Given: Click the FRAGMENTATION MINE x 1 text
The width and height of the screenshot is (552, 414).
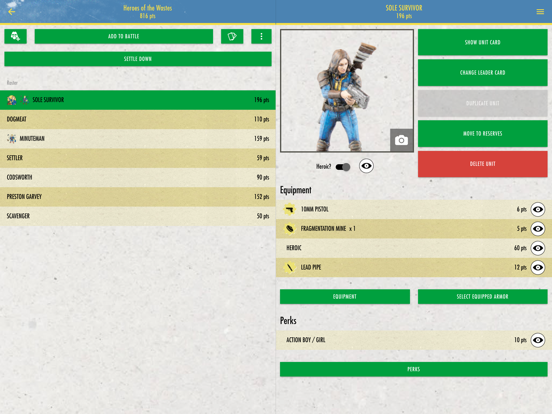Looking at the screenshot, I should tap(328, 229).
